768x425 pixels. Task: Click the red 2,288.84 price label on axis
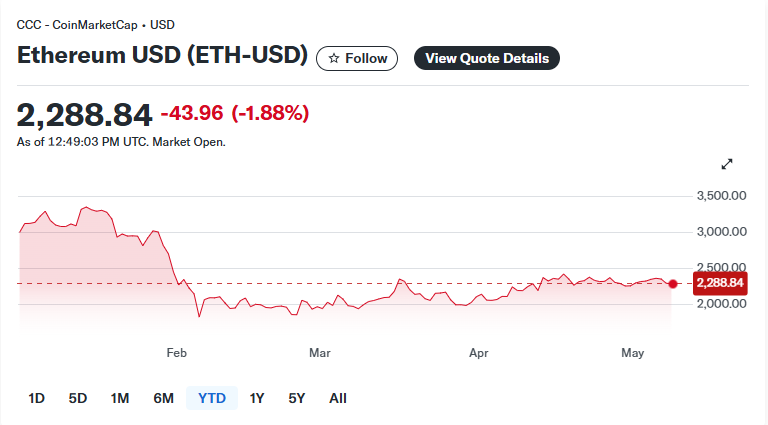pyautogui.click(x=720, y=283)
